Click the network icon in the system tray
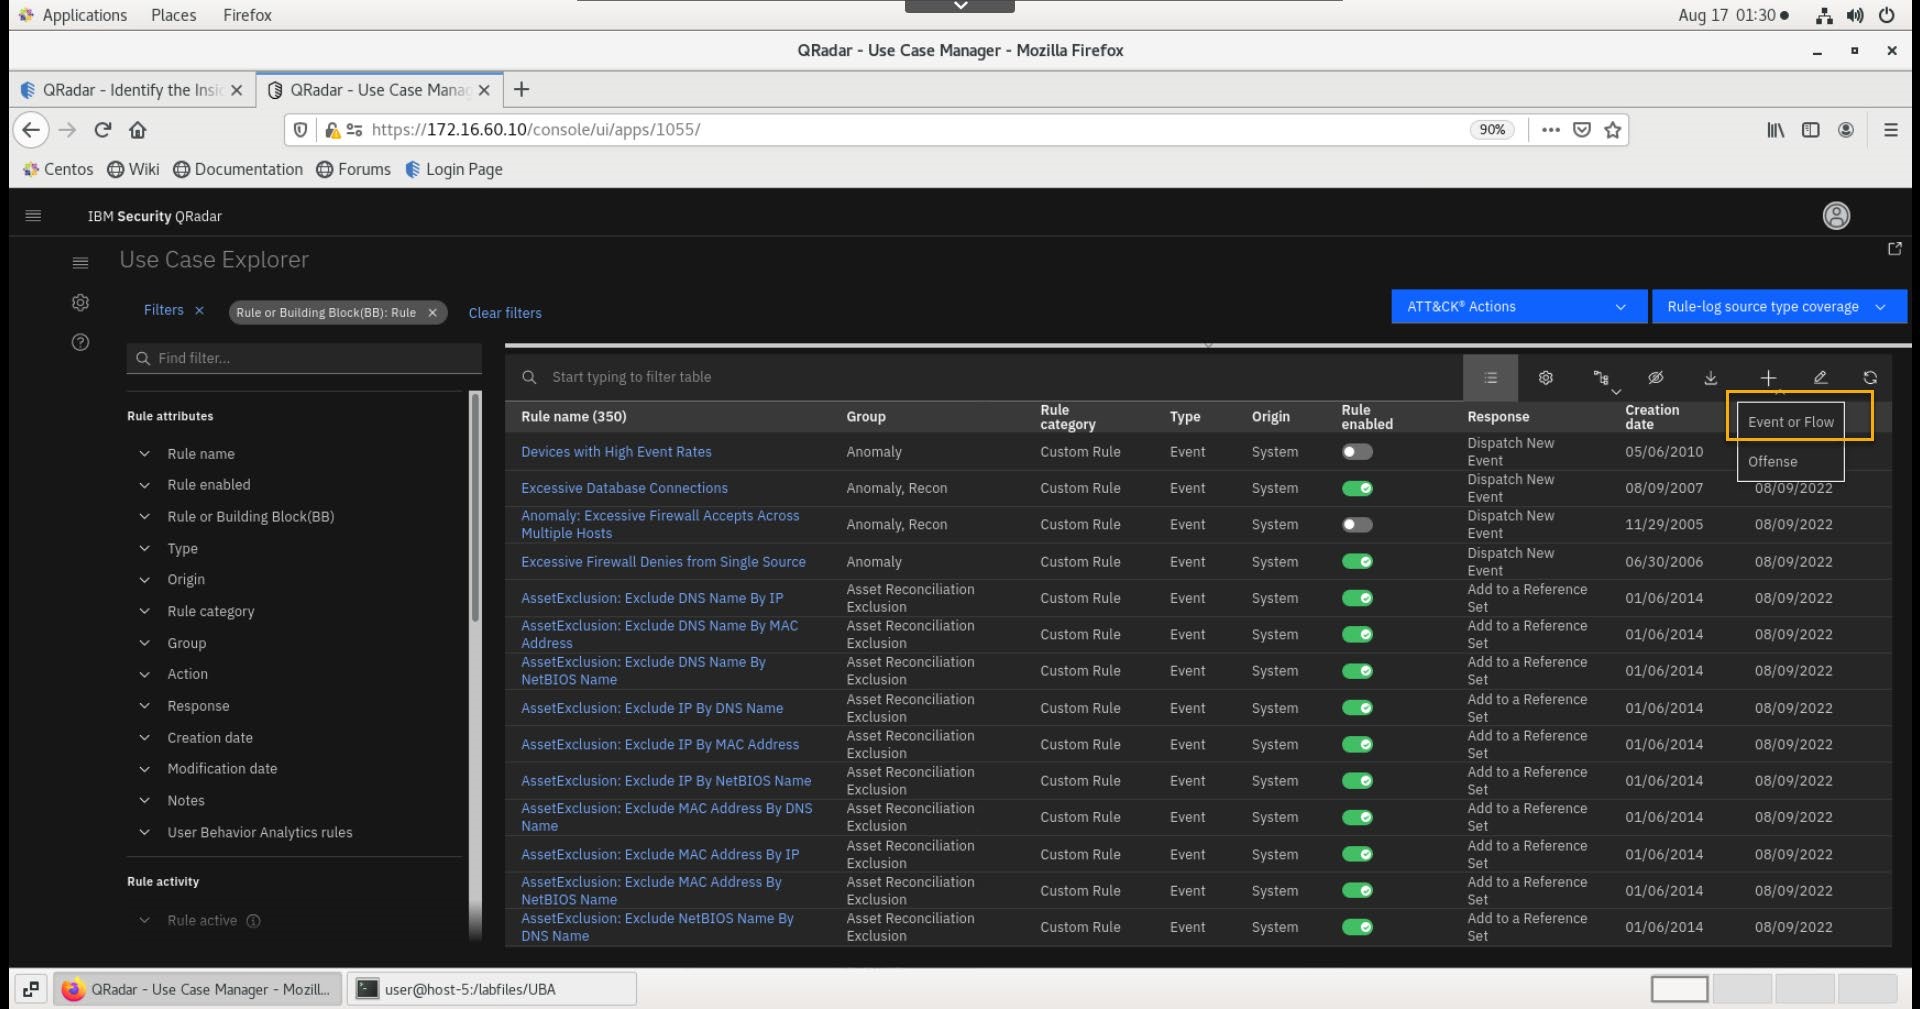1920x1009 pixels. tap(1825, 15)
